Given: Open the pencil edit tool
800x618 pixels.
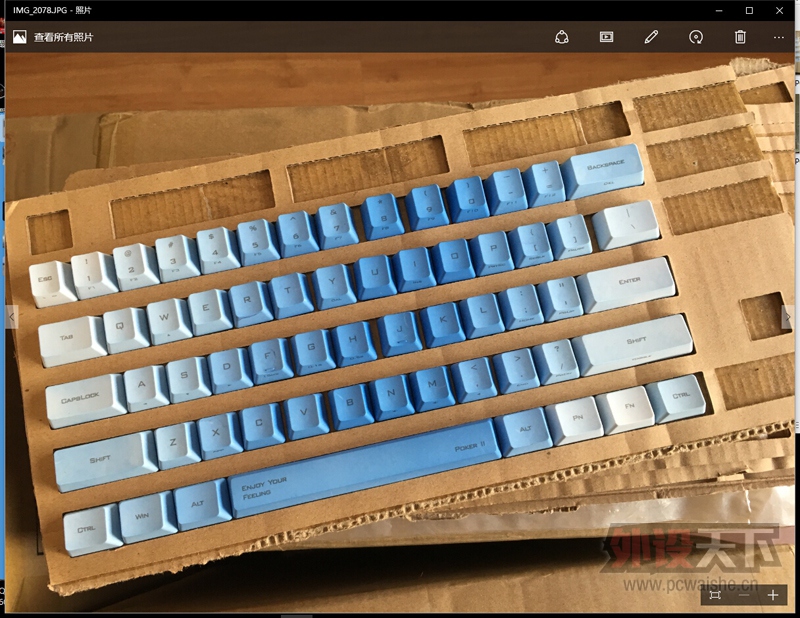Looking at the screenshot, I should (x=651, y=37).
